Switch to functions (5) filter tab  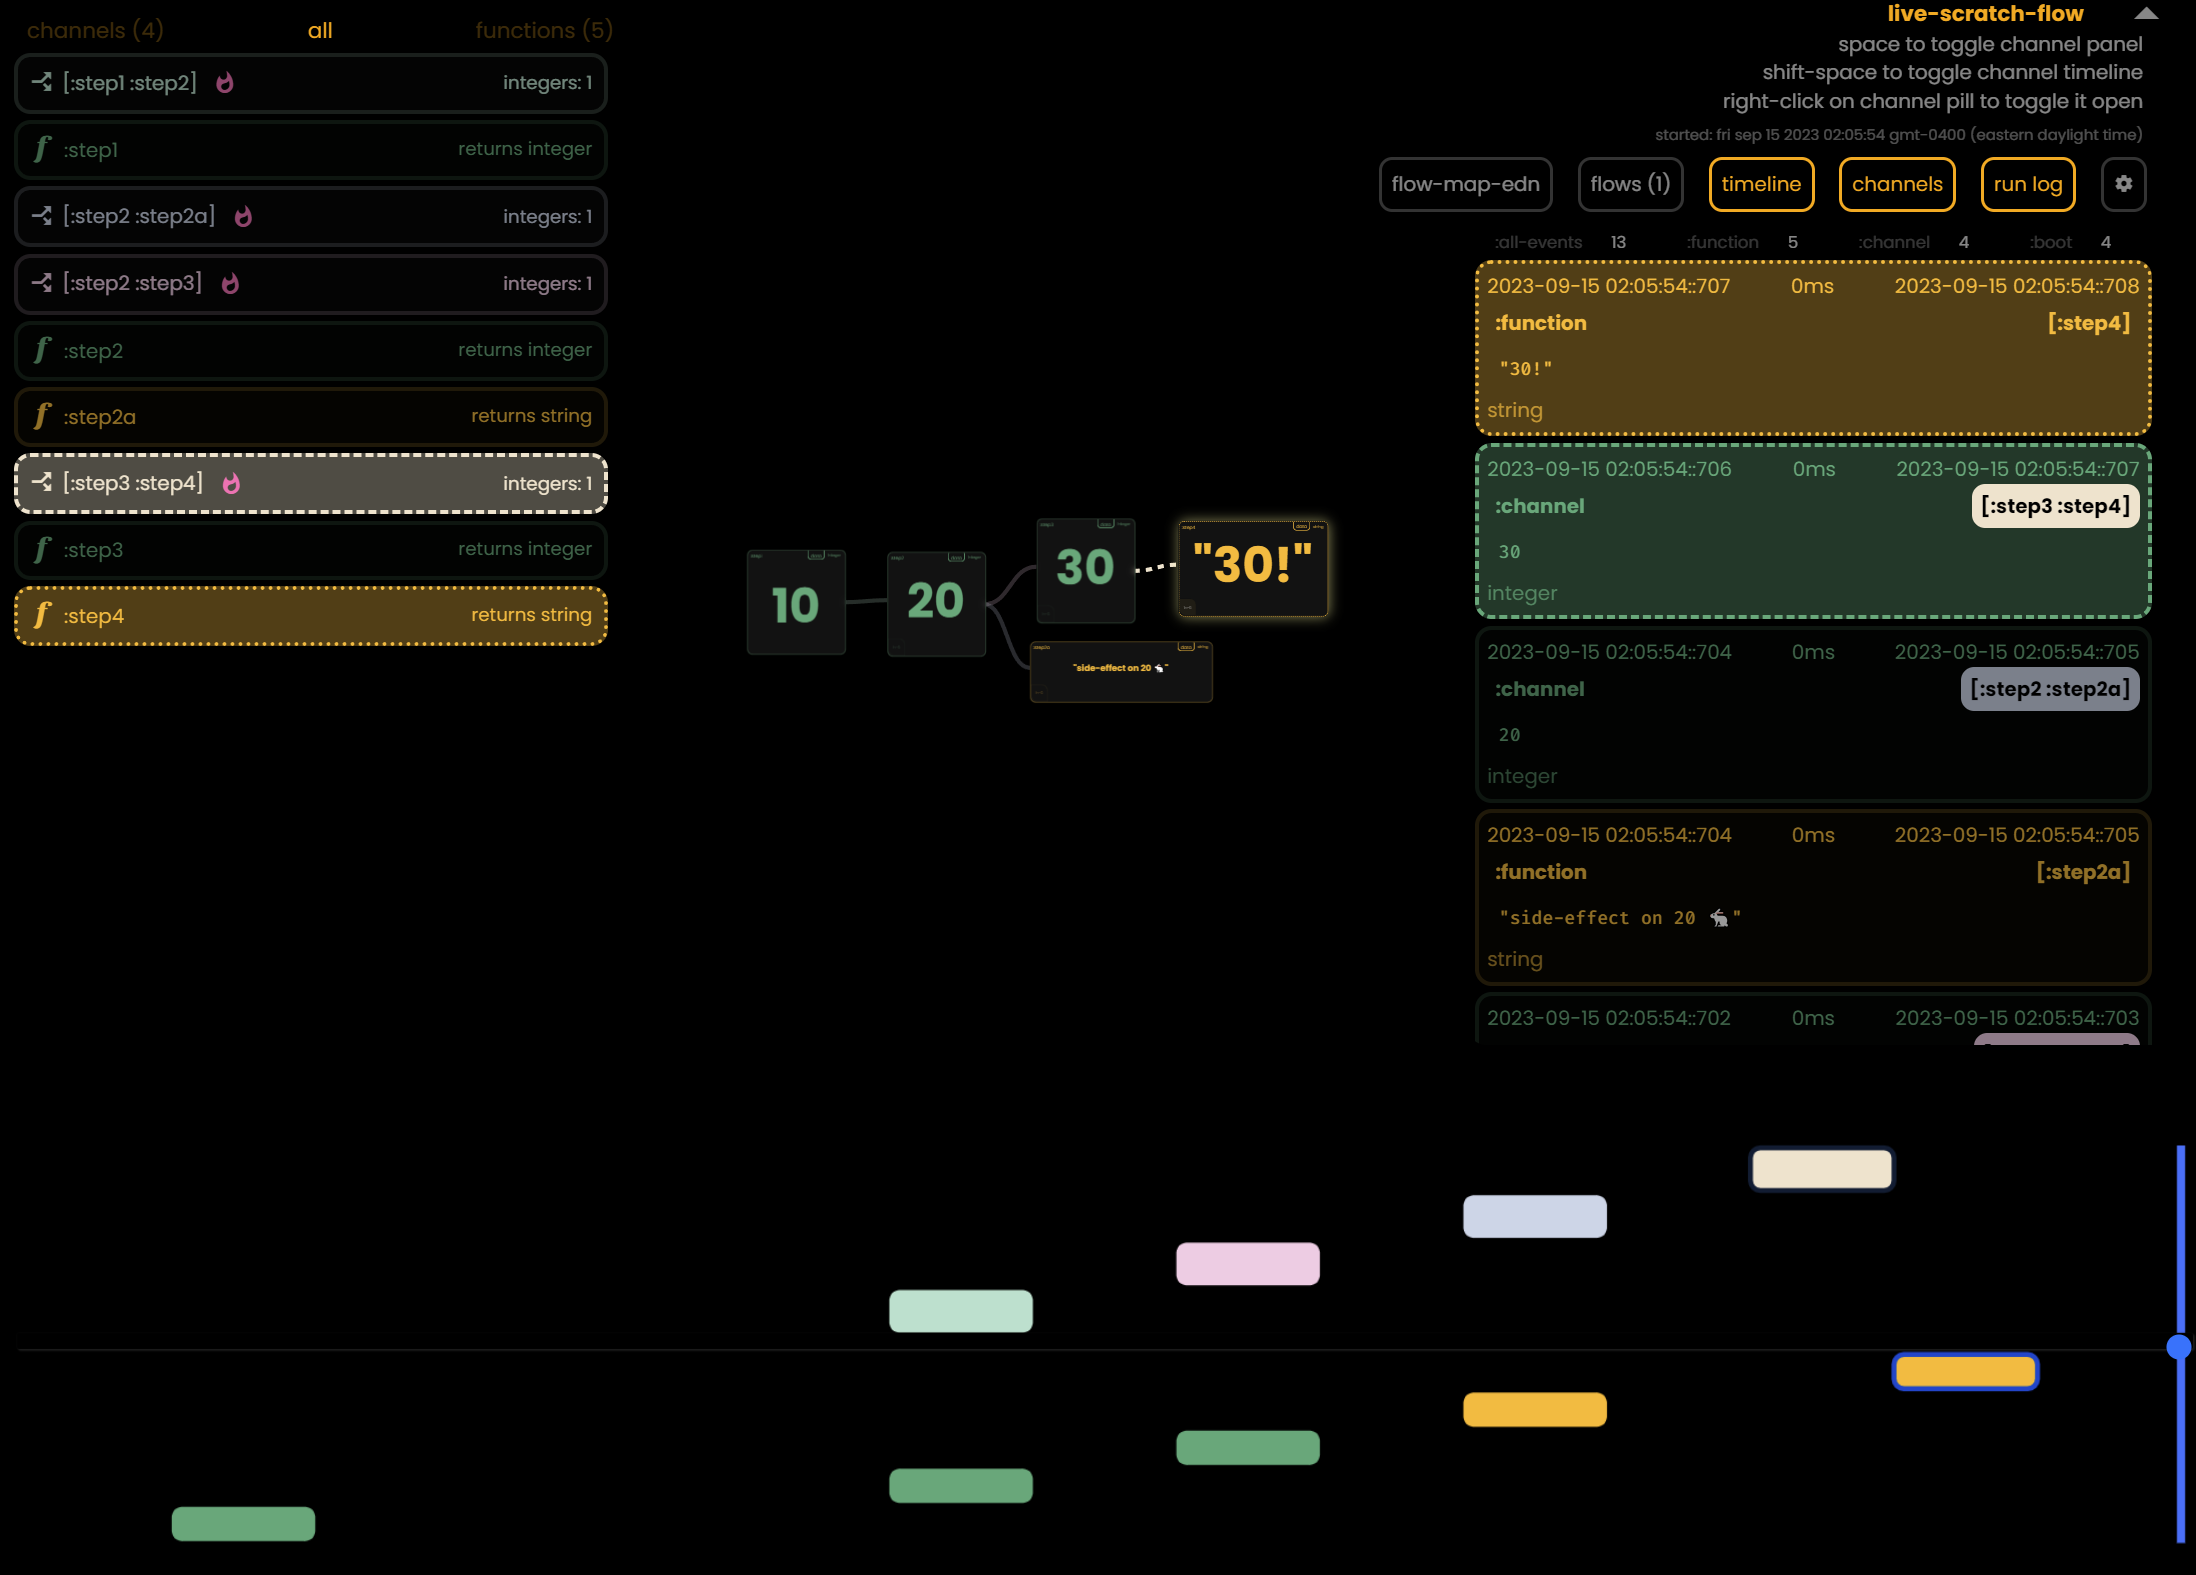pos(543,30)
